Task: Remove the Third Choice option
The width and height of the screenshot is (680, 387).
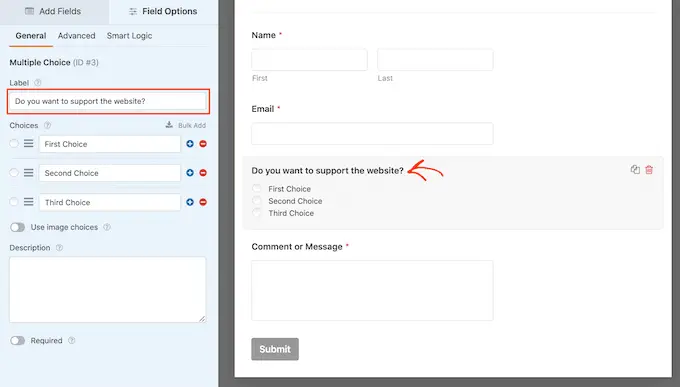Action: tap(203, 202)
